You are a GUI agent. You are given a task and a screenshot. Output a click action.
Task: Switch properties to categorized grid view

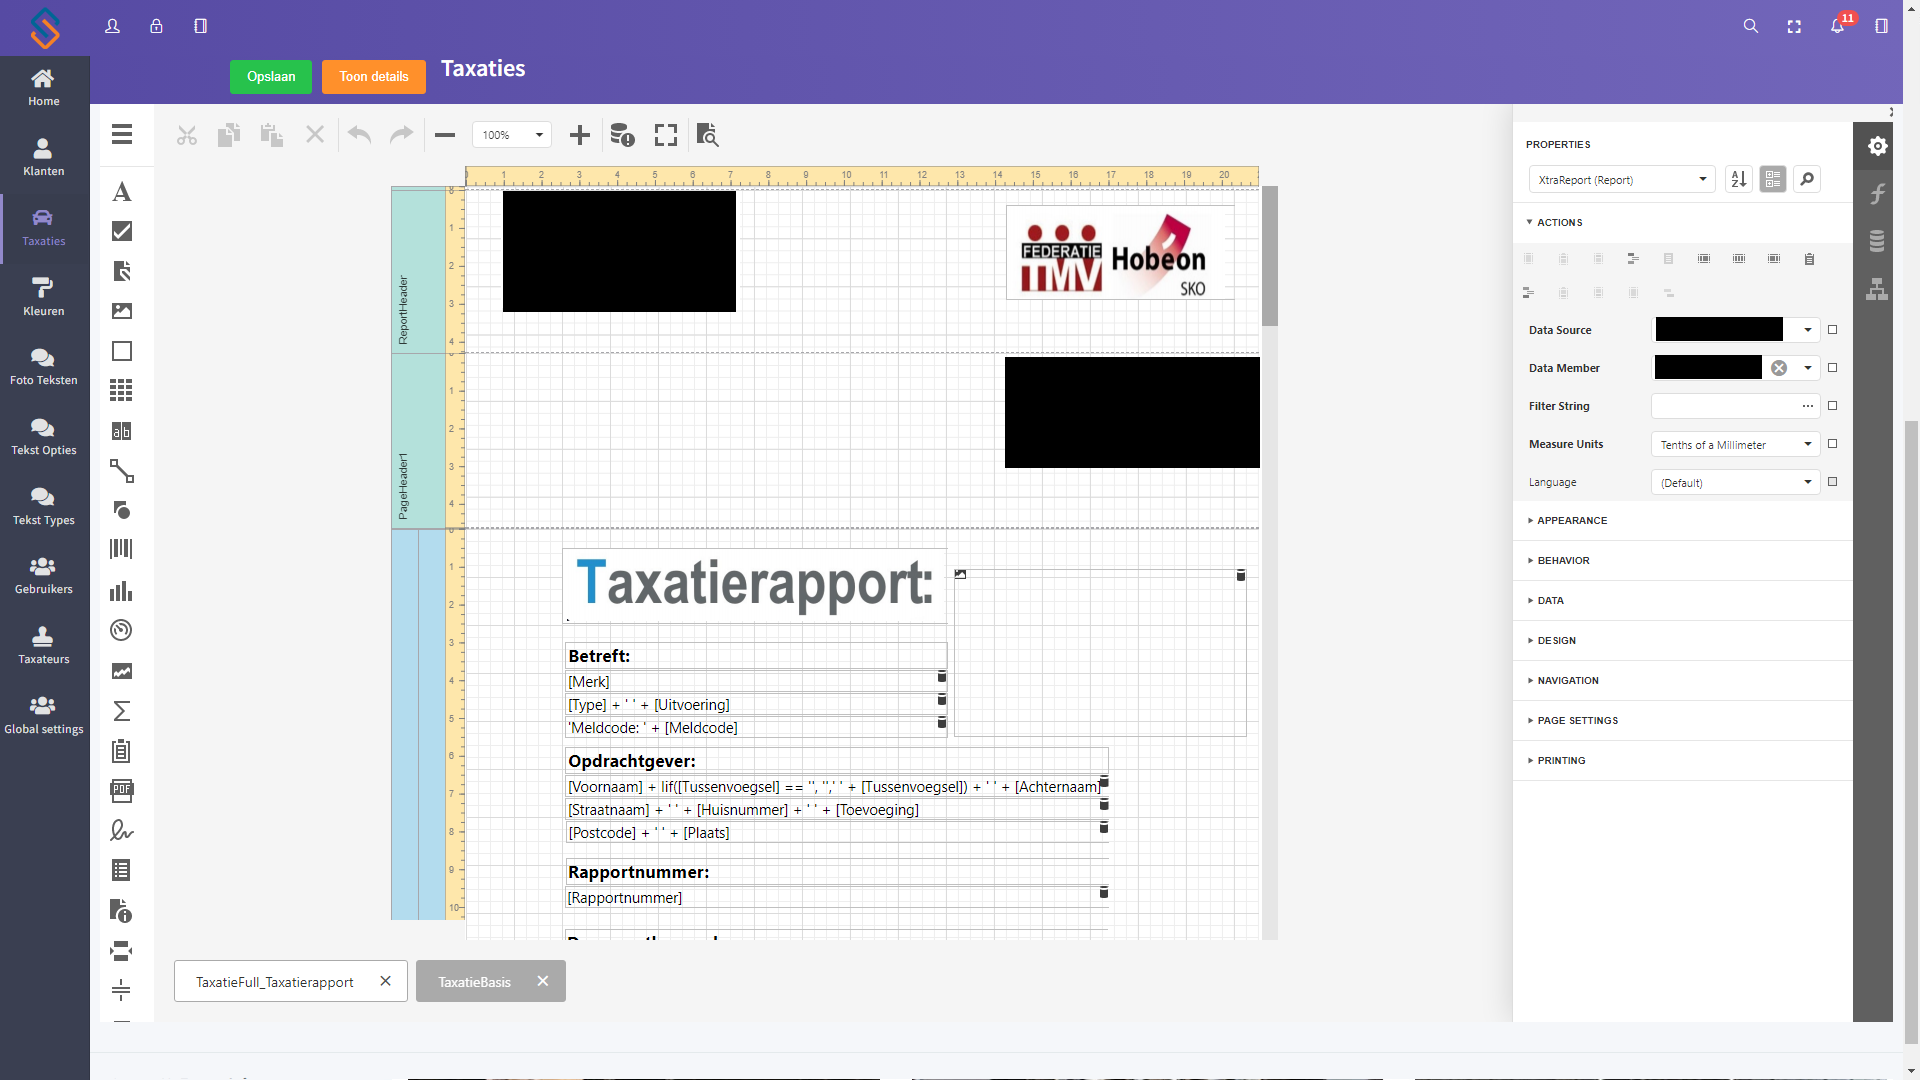tap(1773, 179)
